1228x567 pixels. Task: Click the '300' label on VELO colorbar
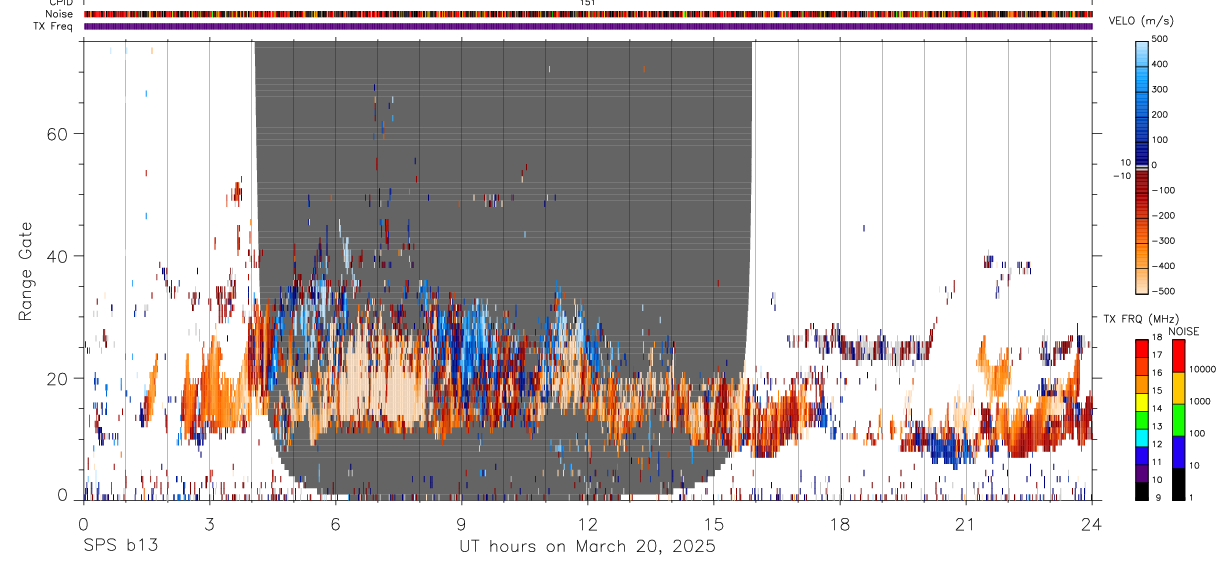pyautogui.click(x=1160, y=89)
